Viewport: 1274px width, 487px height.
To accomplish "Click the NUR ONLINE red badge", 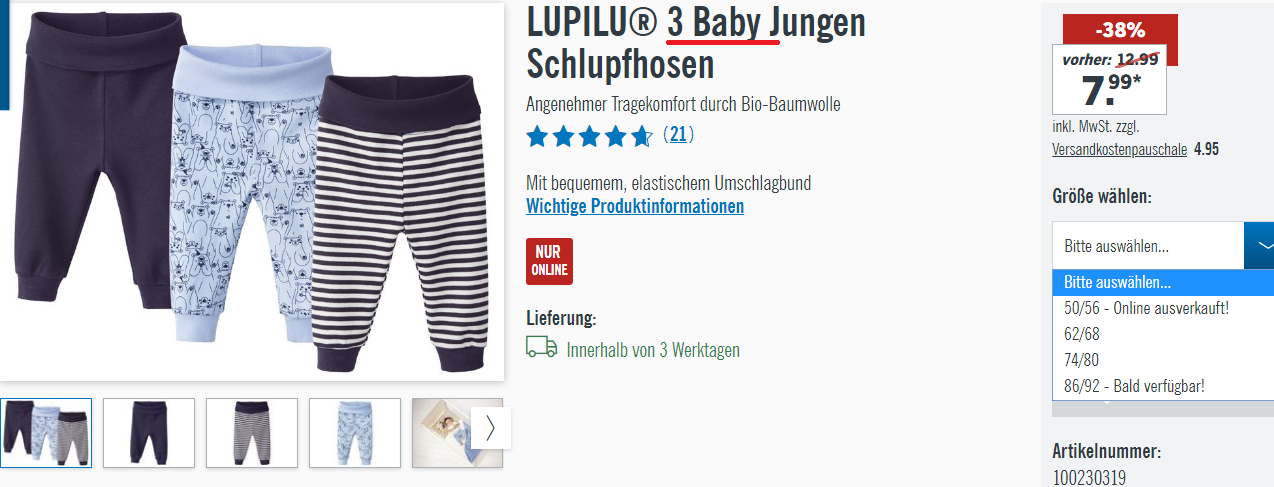I will [549, 261].
